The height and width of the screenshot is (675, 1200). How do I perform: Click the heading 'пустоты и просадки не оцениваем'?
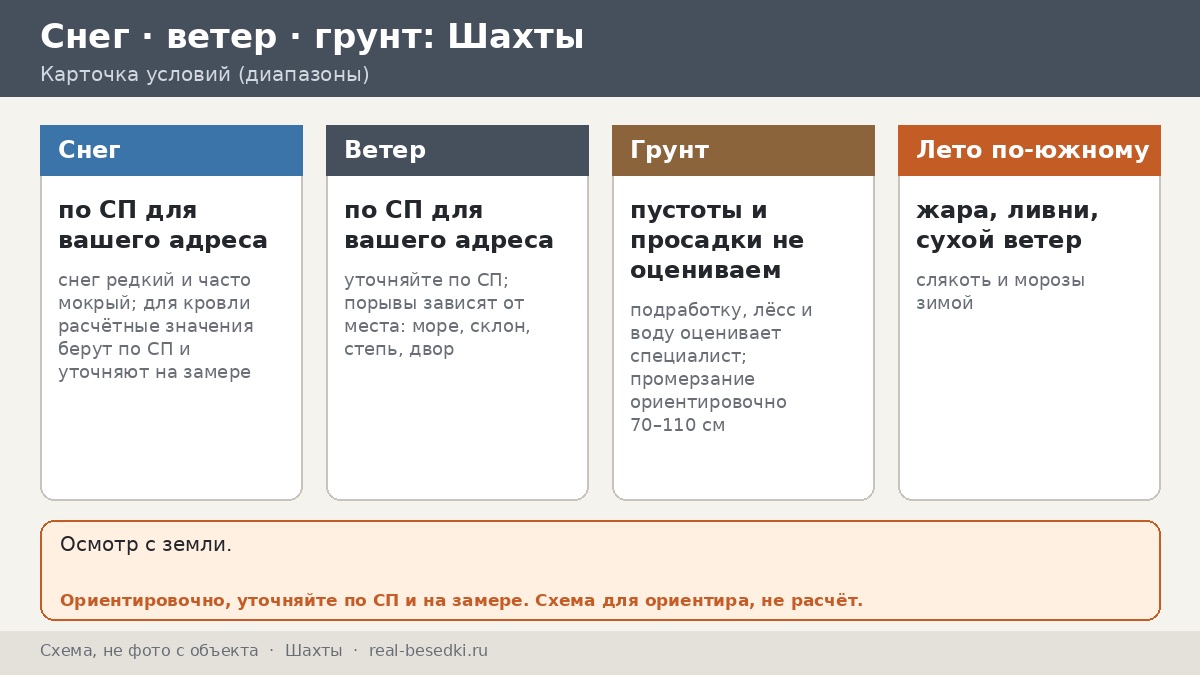tap(717, 240)
